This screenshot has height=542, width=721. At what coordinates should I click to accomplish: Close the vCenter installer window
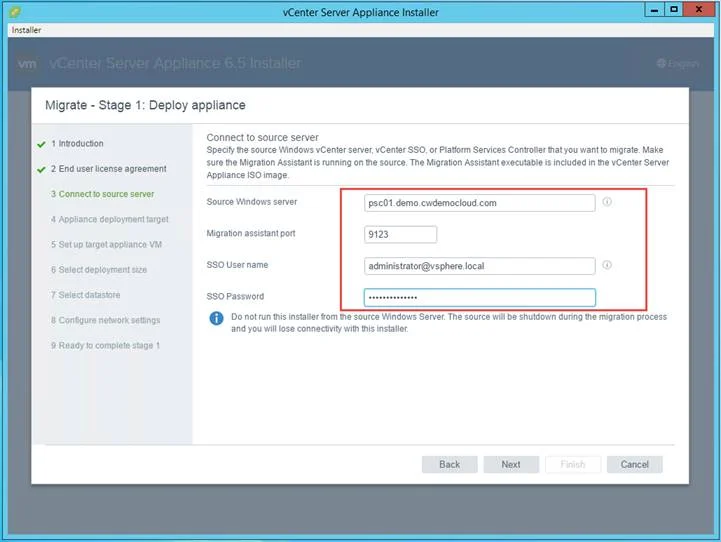[x=698, y=10]
